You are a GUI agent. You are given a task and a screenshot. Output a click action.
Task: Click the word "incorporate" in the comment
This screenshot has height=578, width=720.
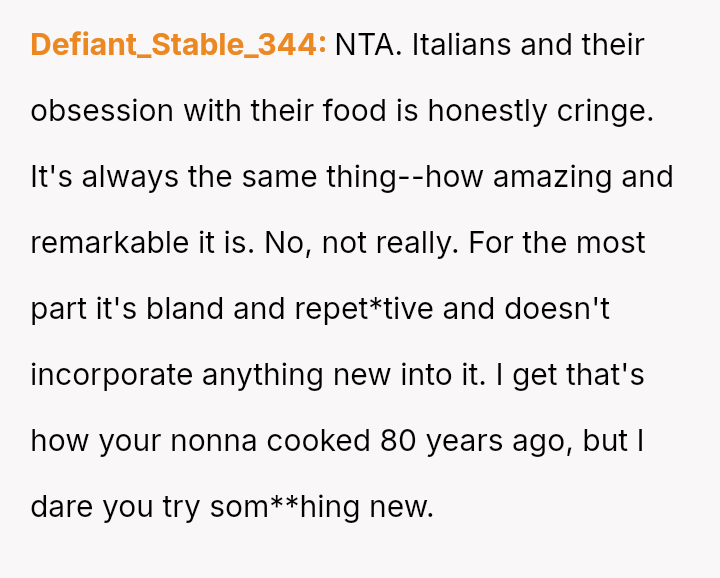pyautogui.click(x=112, y=375)
